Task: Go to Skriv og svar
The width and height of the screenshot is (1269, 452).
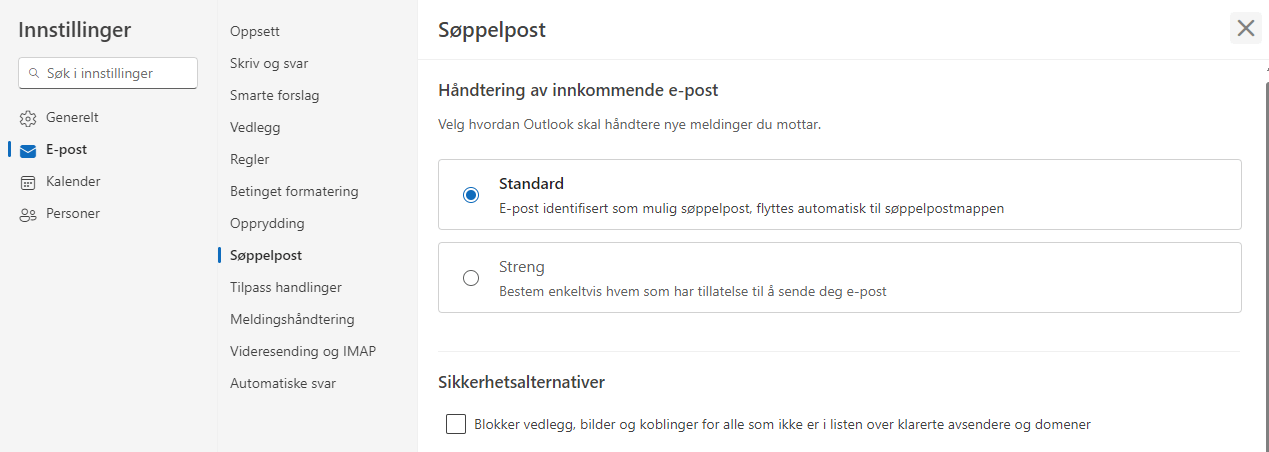Action: click(269, 63)
